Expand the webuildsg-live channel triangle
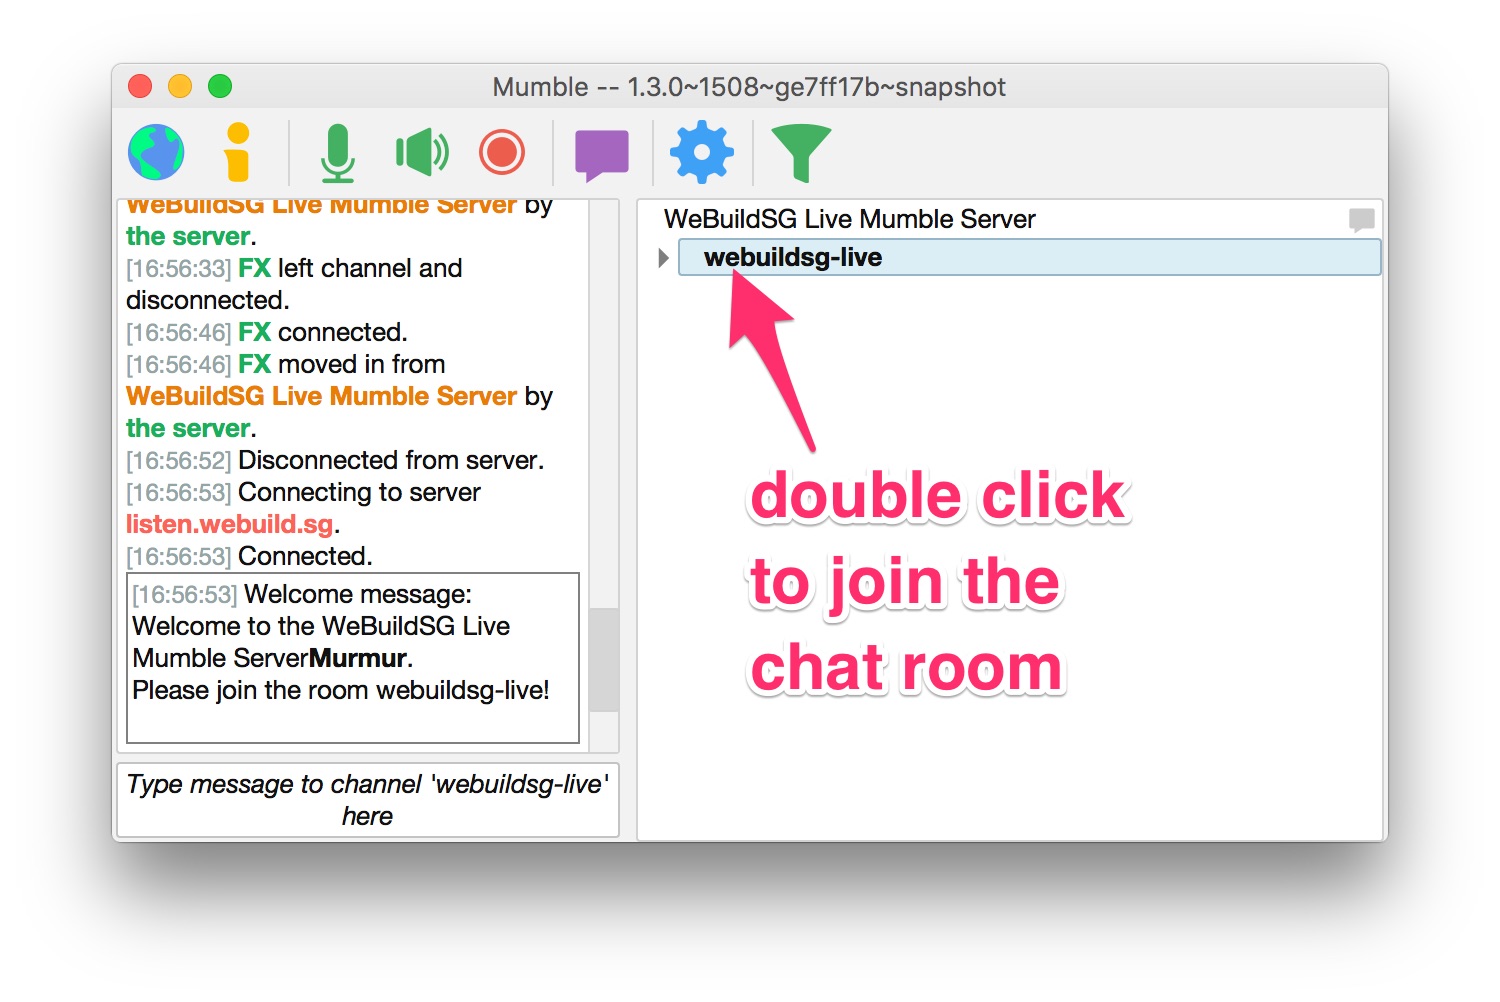Viewport: 1500px width, 1002px height. pos(663,258)
